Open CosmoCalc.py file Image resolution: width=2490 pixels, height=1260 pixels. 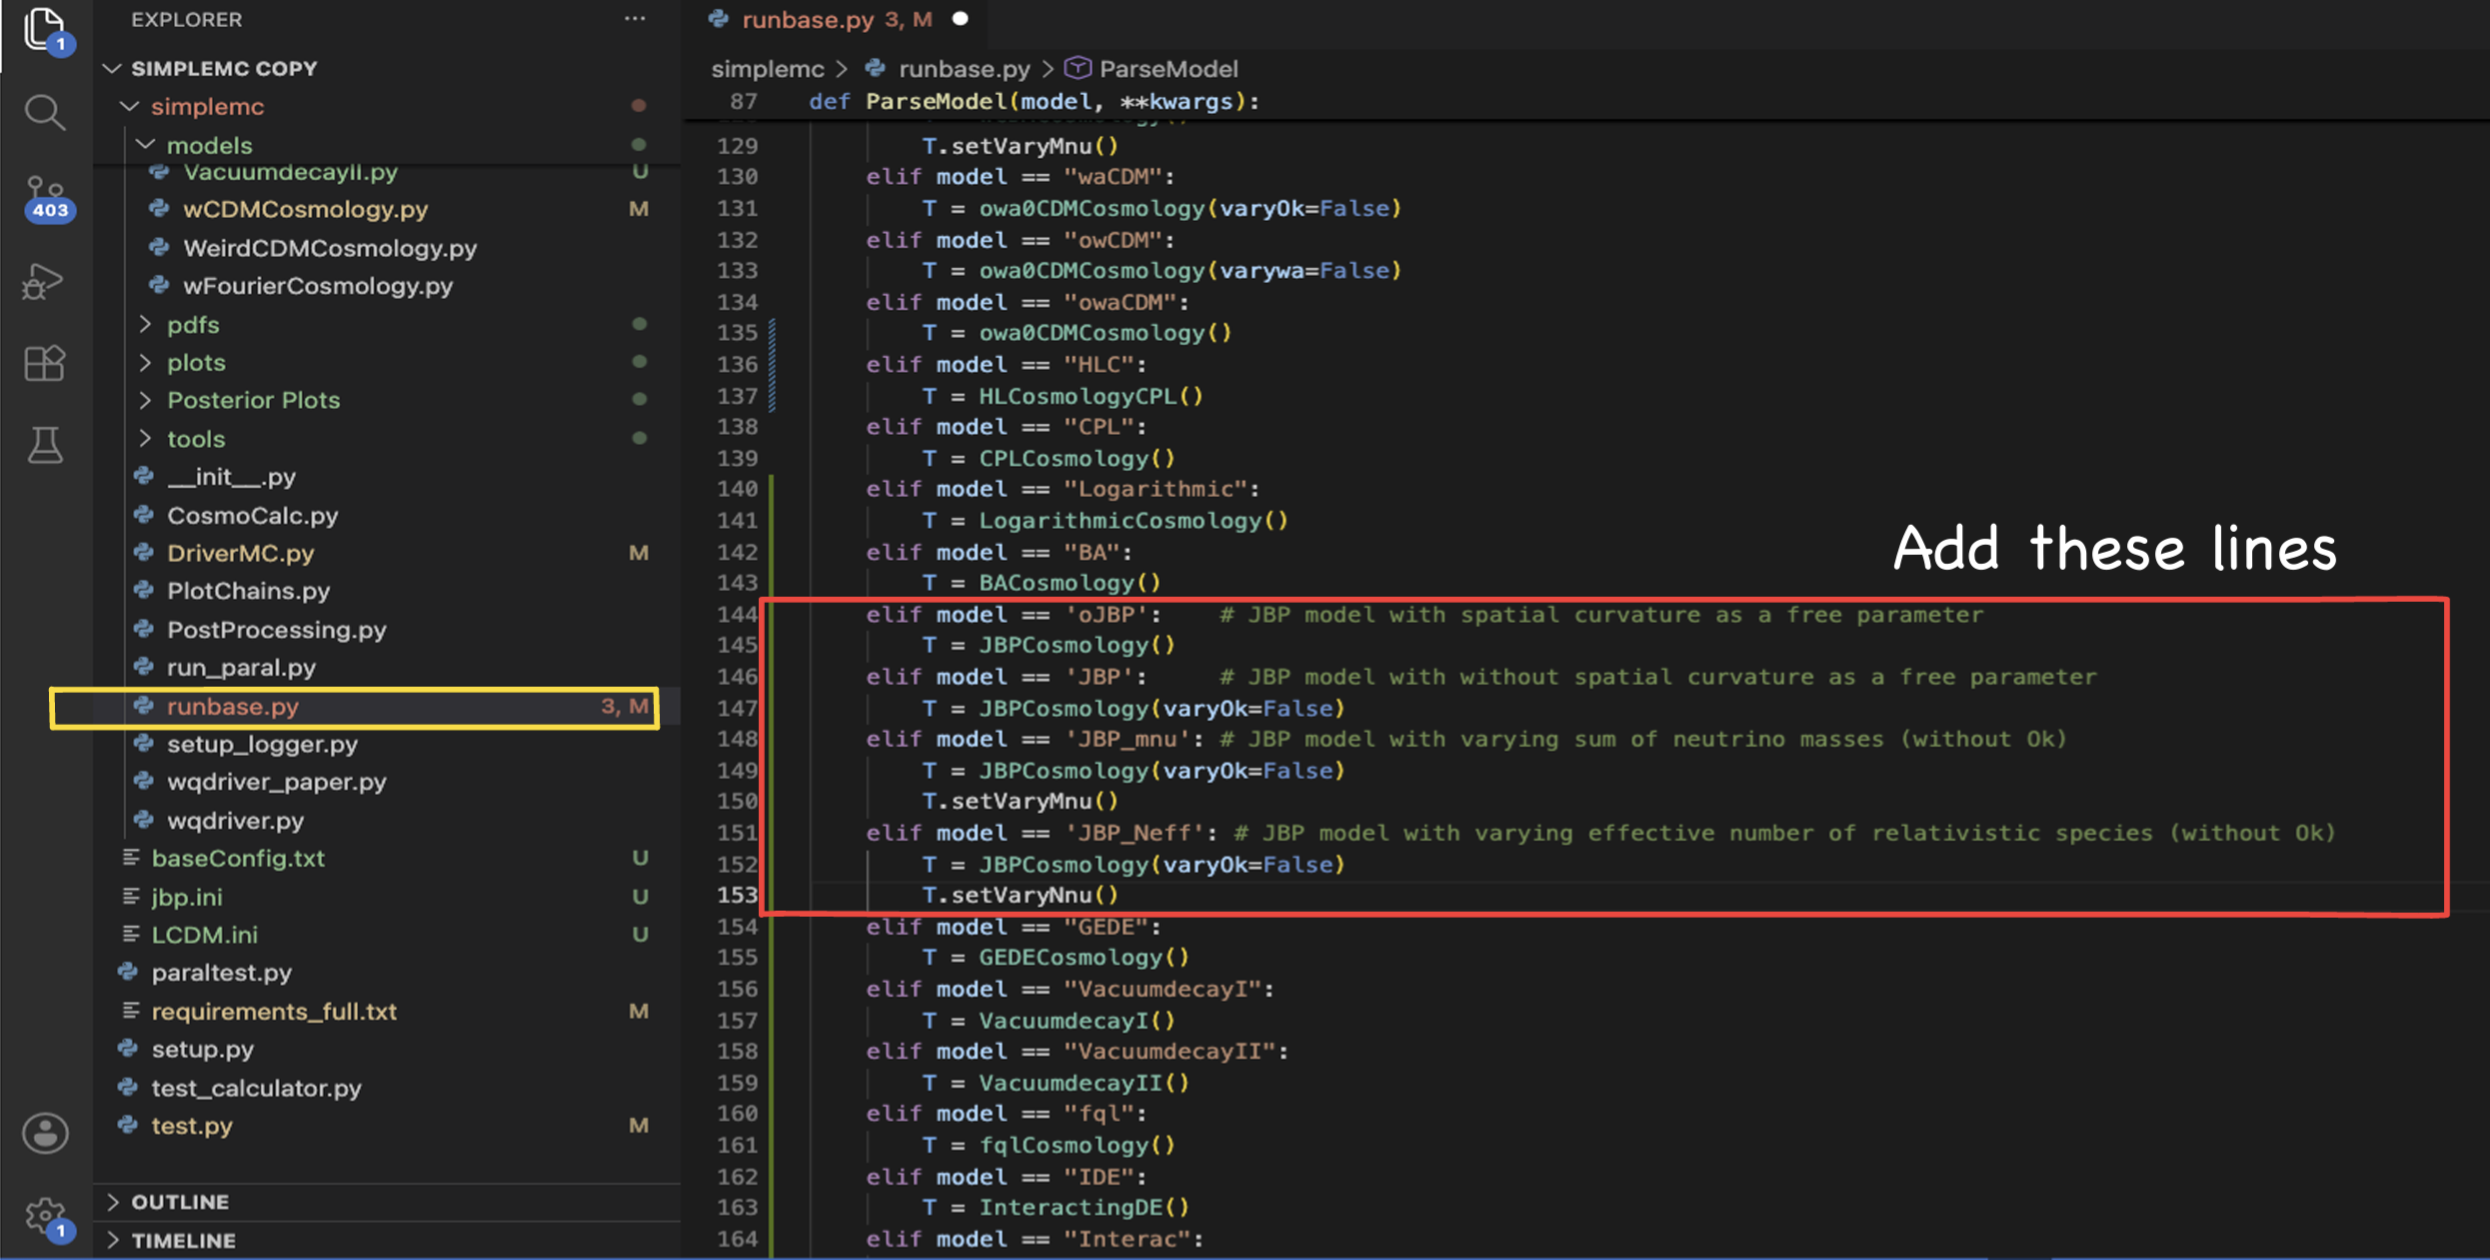(252, 516)
